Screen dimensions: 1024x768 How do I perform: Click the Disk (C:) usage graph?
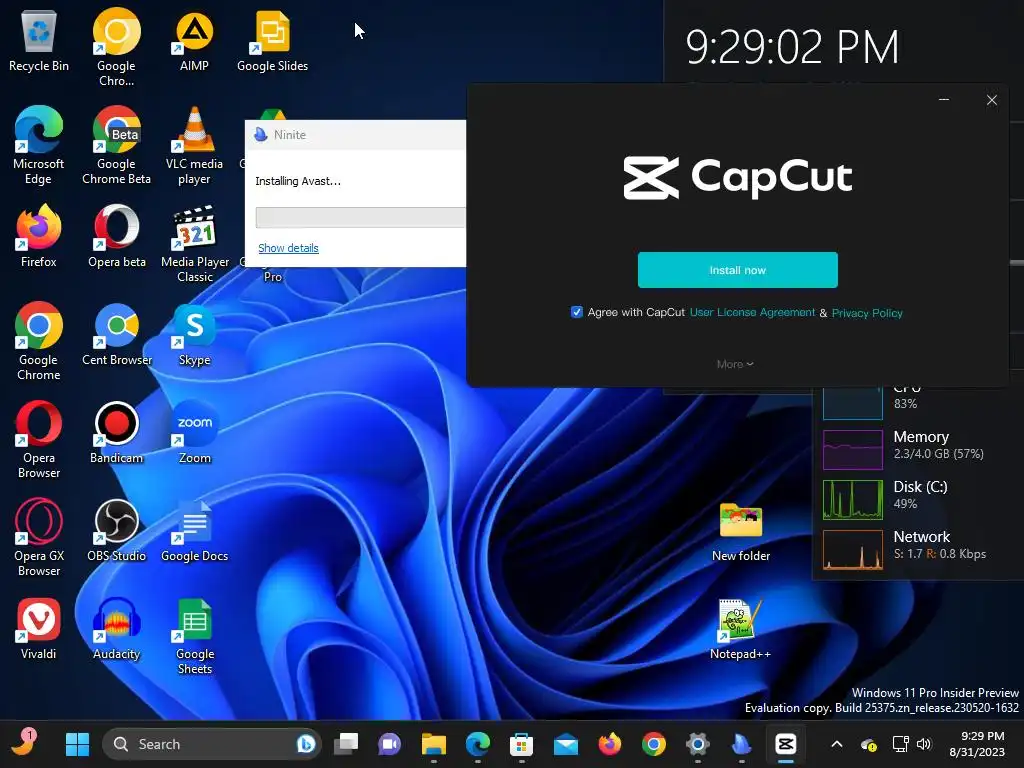853,500
